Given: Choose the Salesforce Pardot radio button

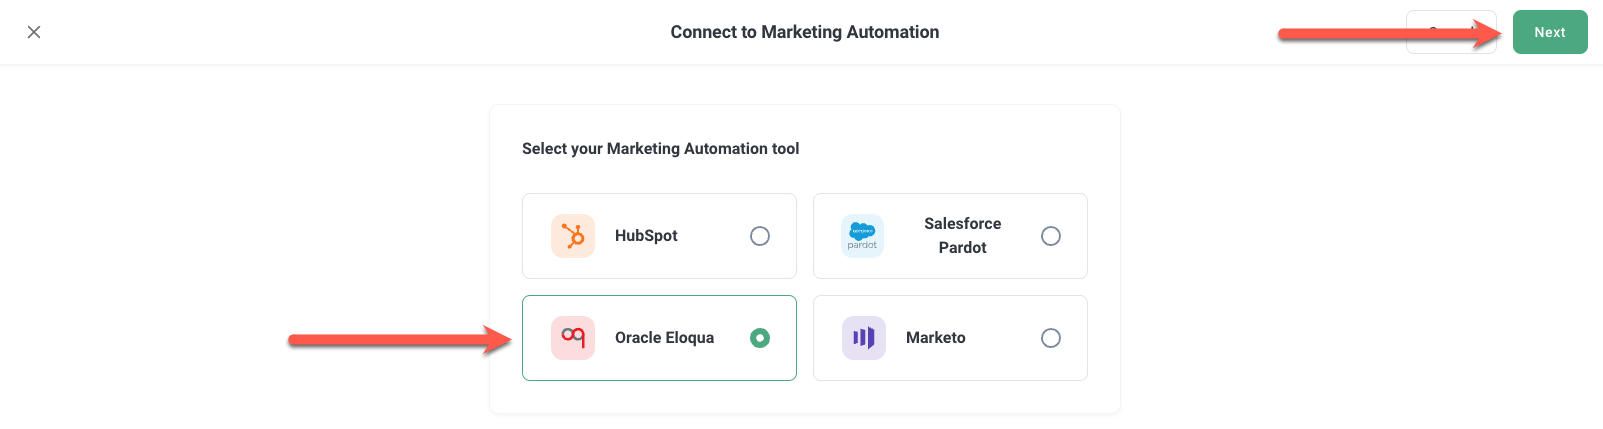Looking at the screenshot, I should [x=1051, y=236].
